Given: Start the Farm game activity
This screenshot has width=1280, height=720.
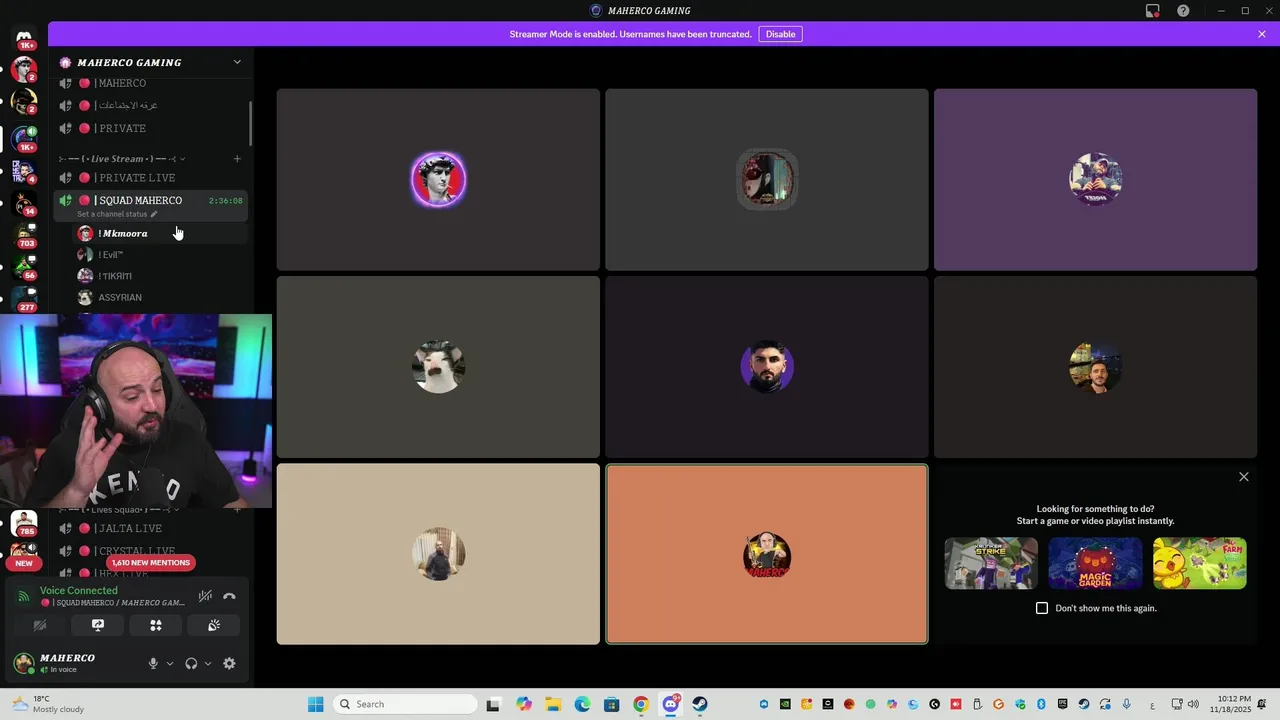Looking at the screenshot, I should (x=1200, y=563).
